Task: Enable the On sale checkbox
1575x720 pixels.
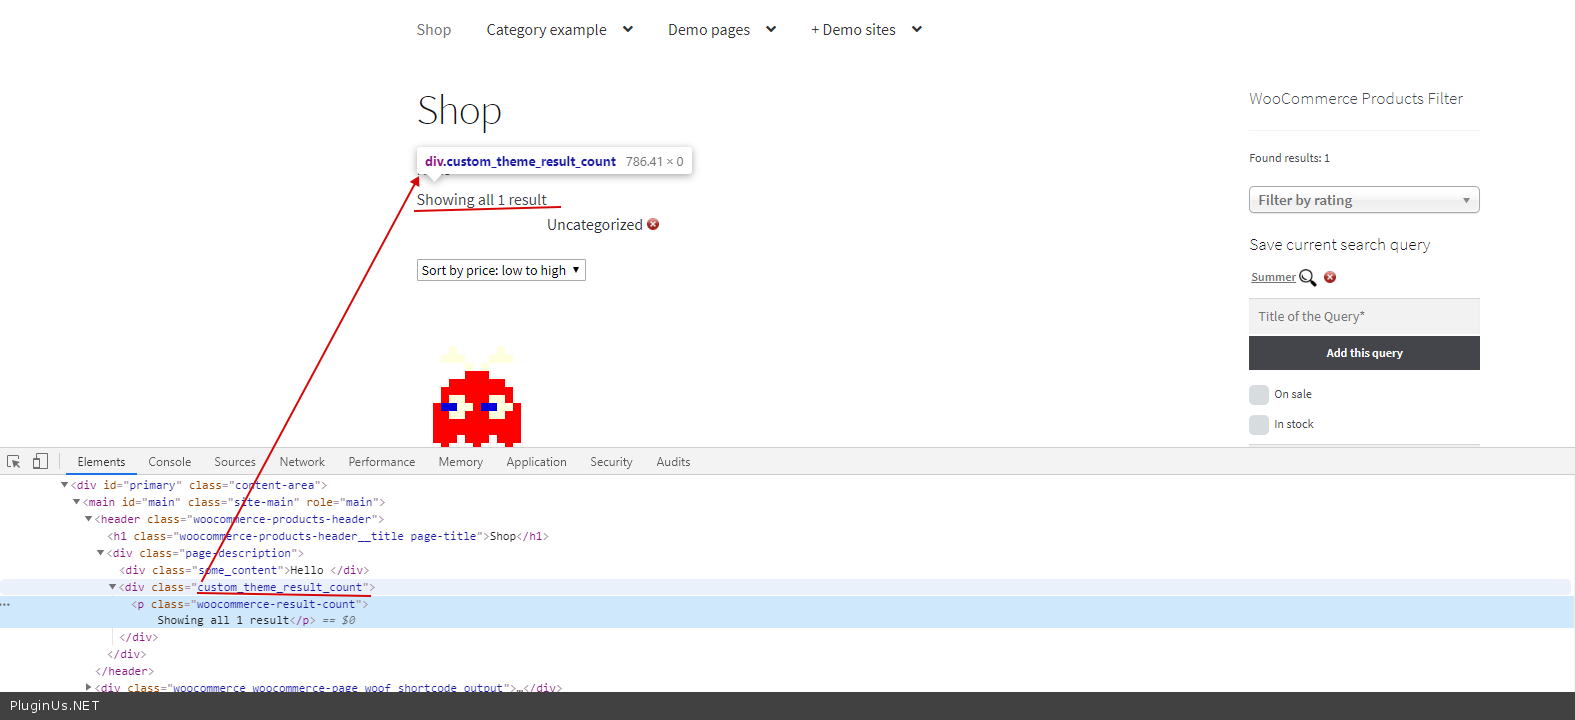Action: point(1259,395)
